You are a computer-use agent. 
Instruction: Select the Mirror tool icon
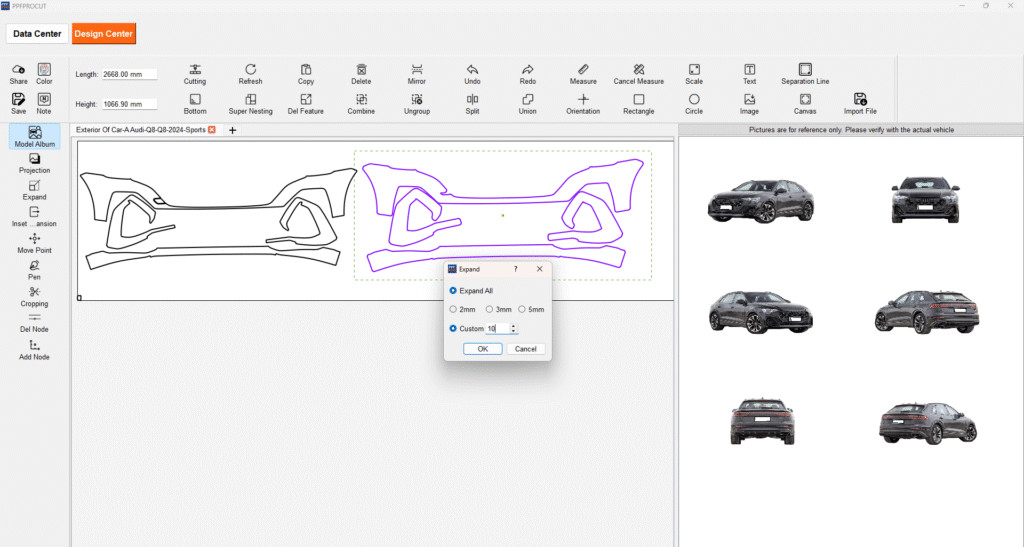[417, 69]
